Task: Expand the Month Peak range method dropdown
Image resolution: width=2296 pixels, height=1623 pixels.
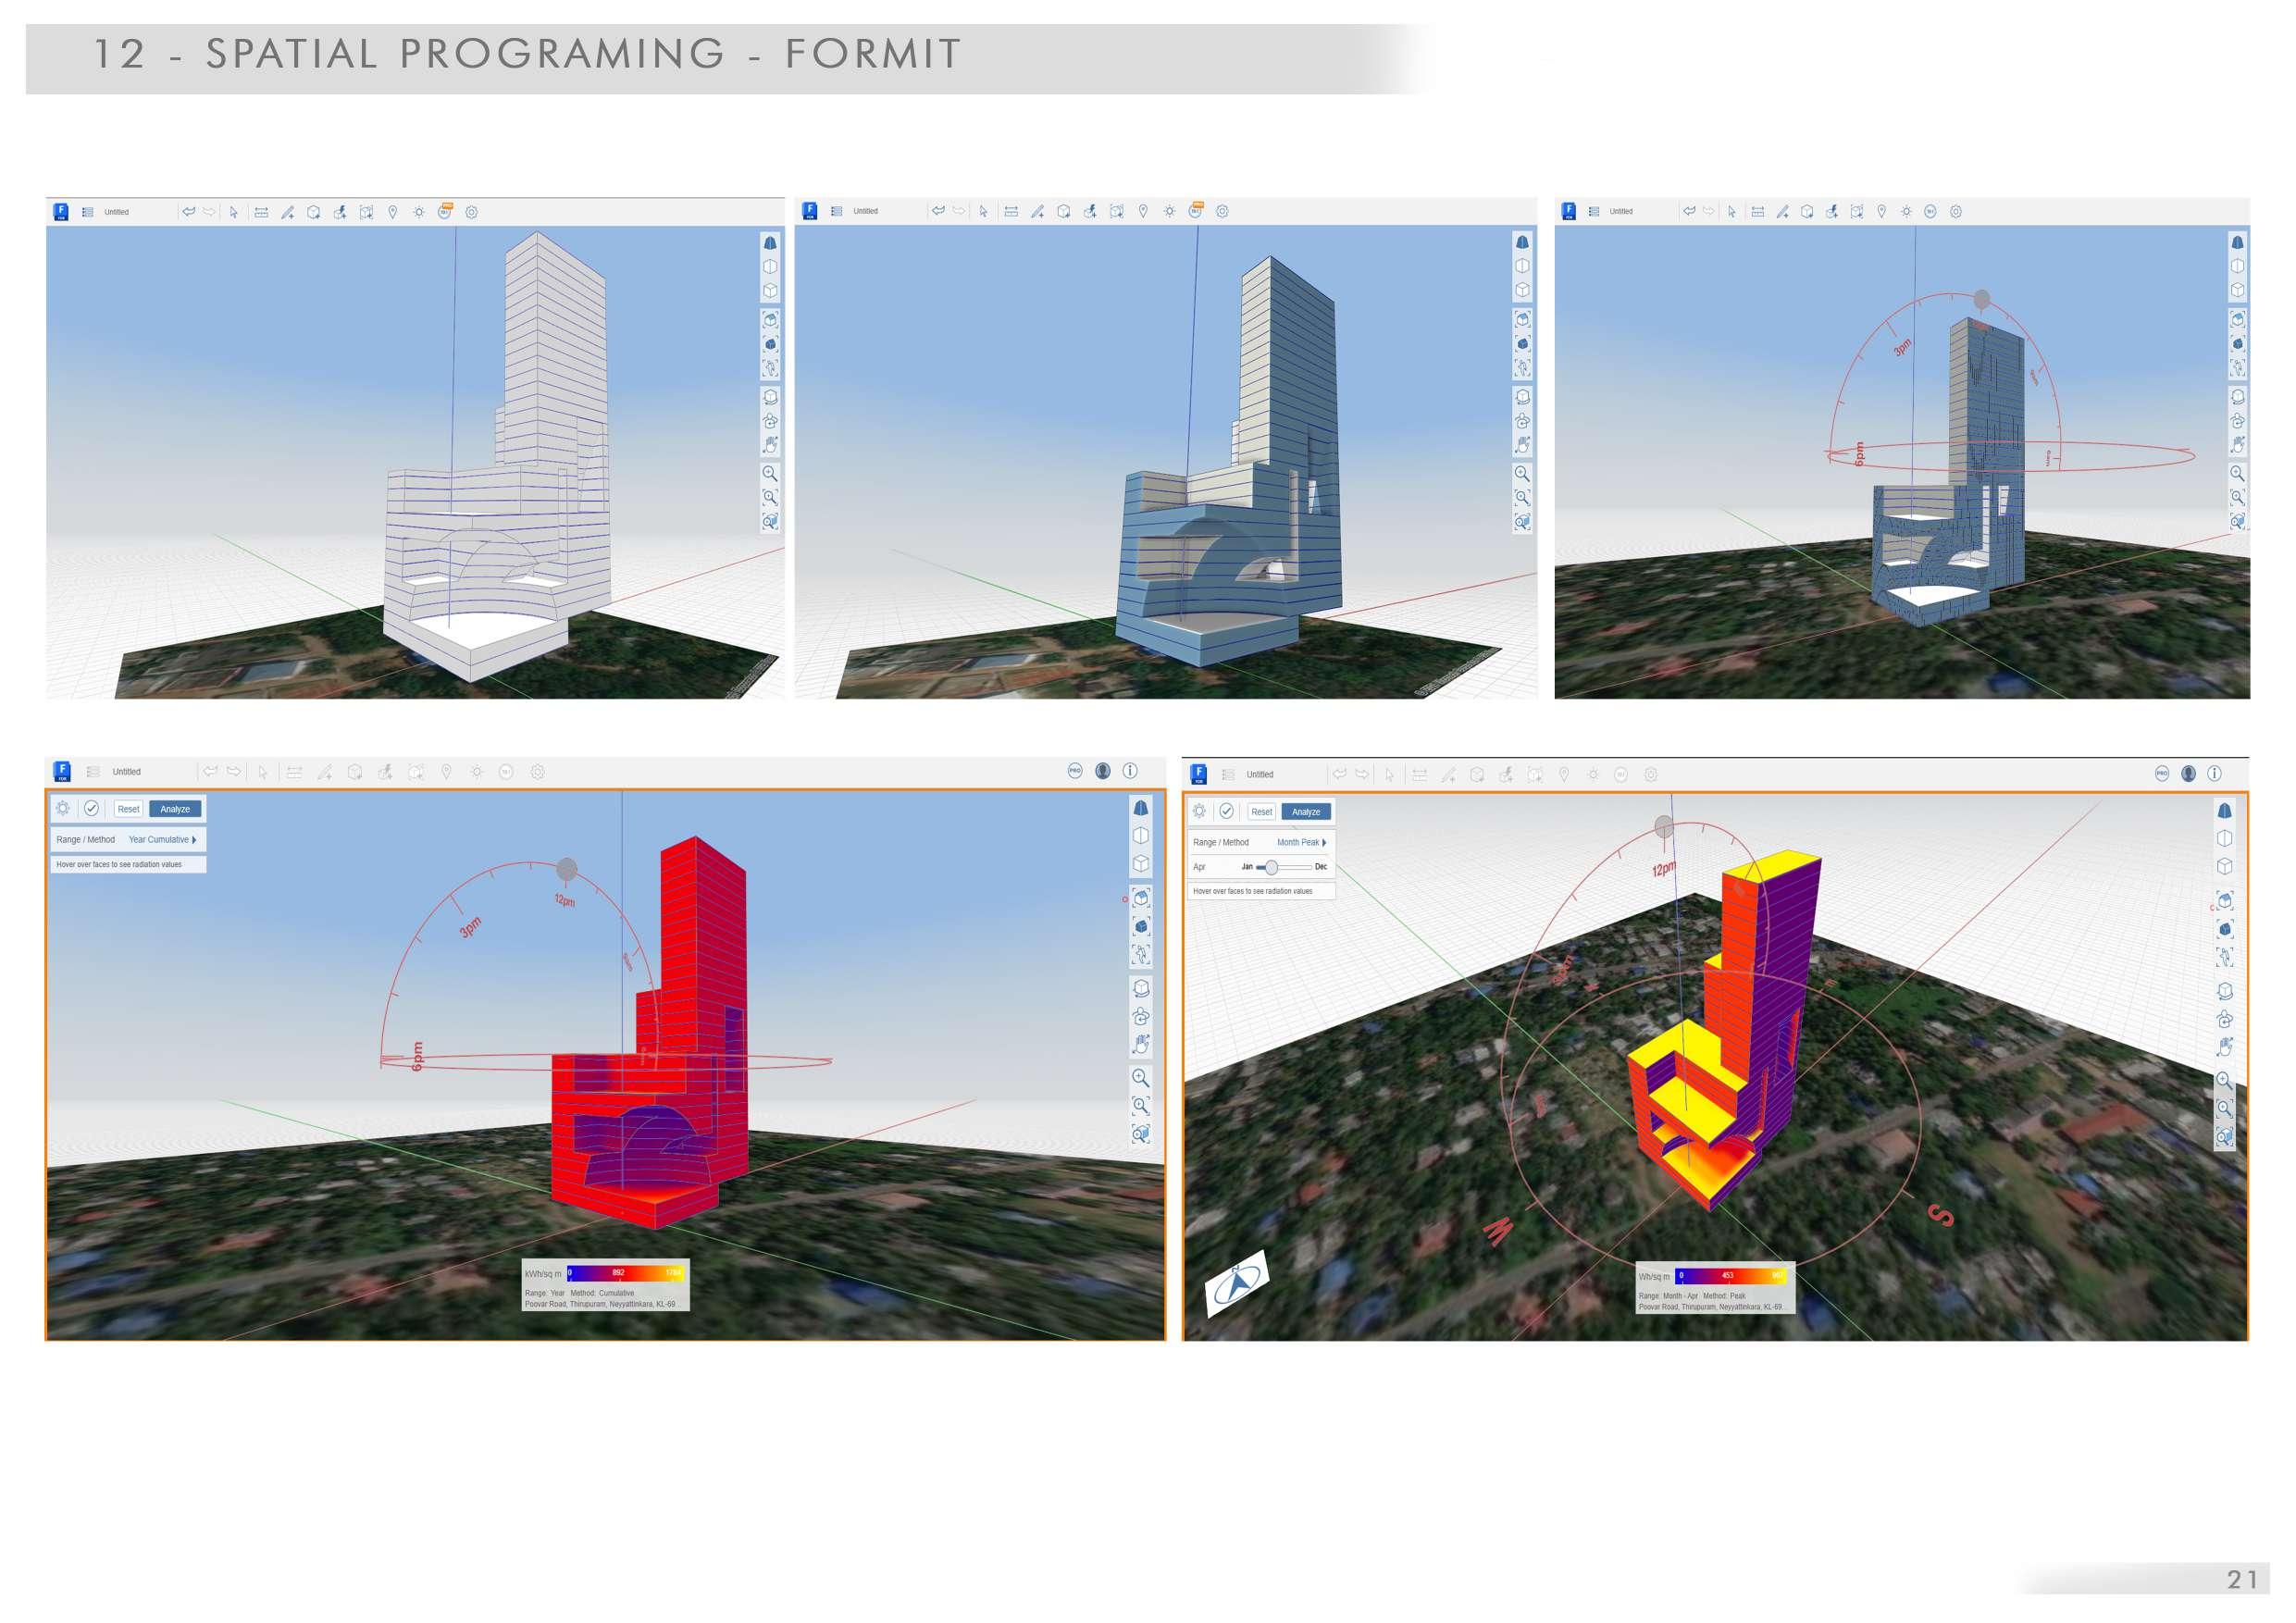Action: [1301, 842]
